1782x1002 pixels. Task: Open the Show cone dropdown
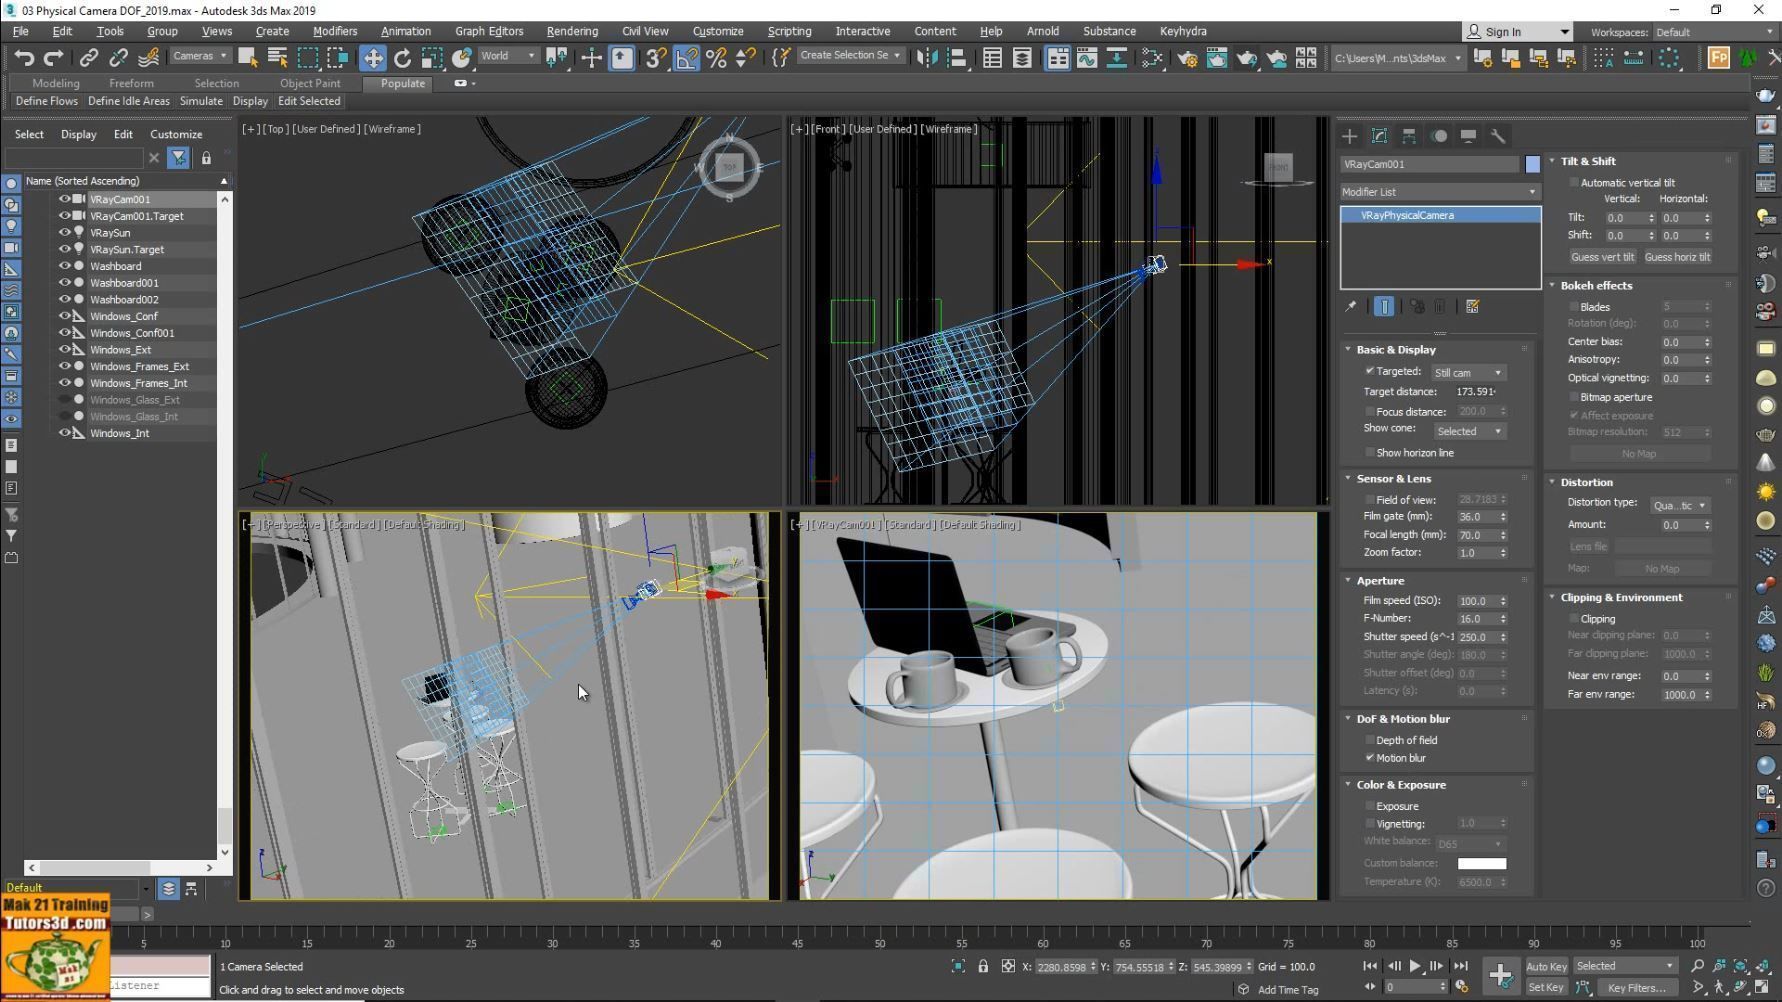(1469, 432)
